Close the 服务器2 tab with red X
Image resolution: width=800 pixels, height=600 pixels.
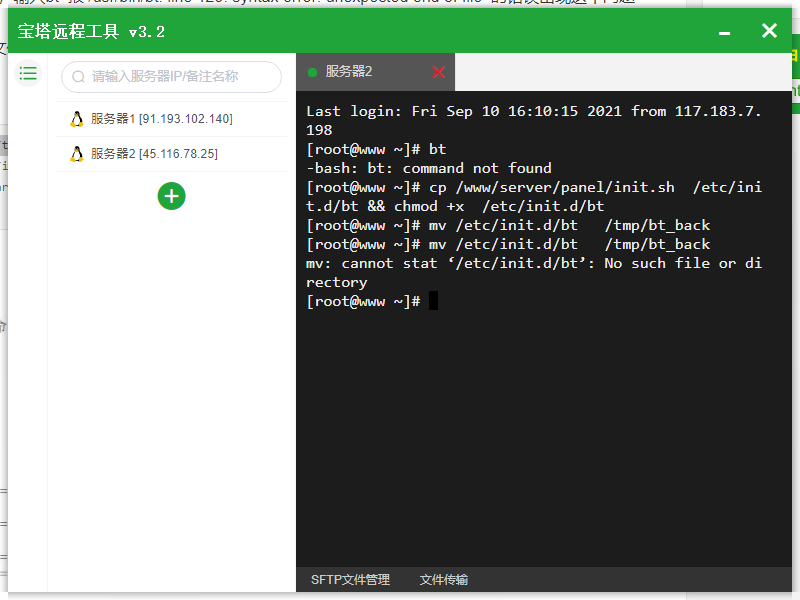(x=438, y=72)
